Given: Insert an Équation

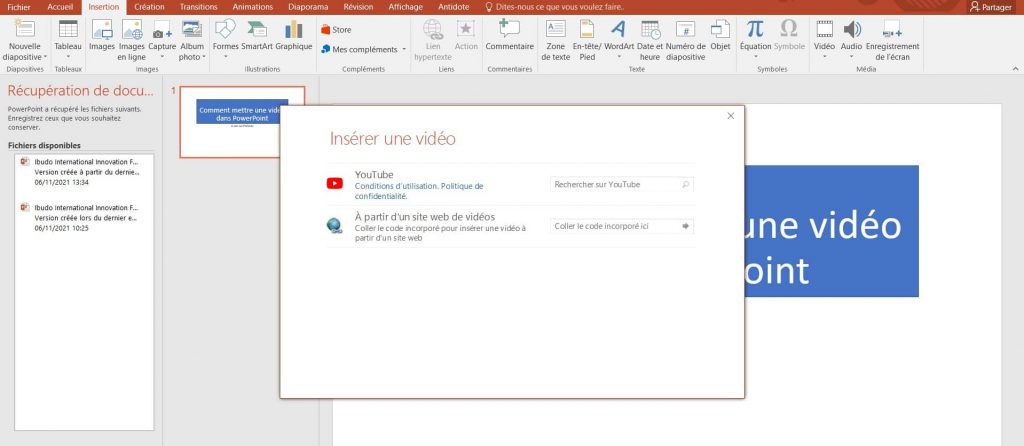Looking at the screenshot, I should (755, 29).
